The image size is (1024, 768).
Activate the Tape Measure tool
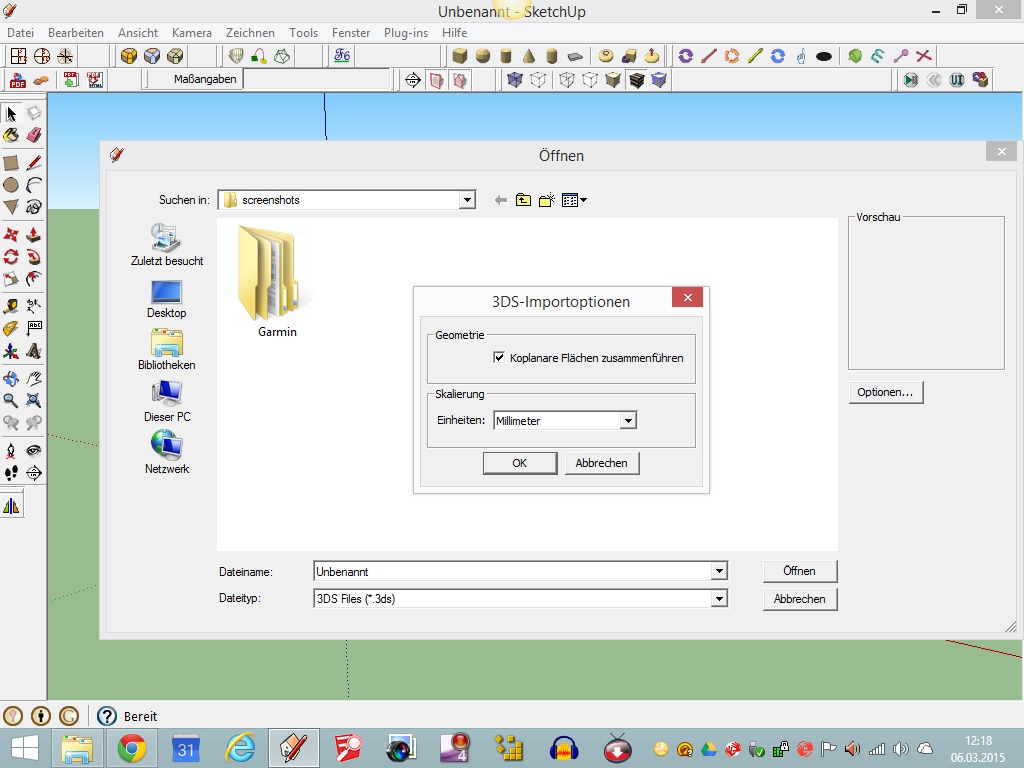11,306
